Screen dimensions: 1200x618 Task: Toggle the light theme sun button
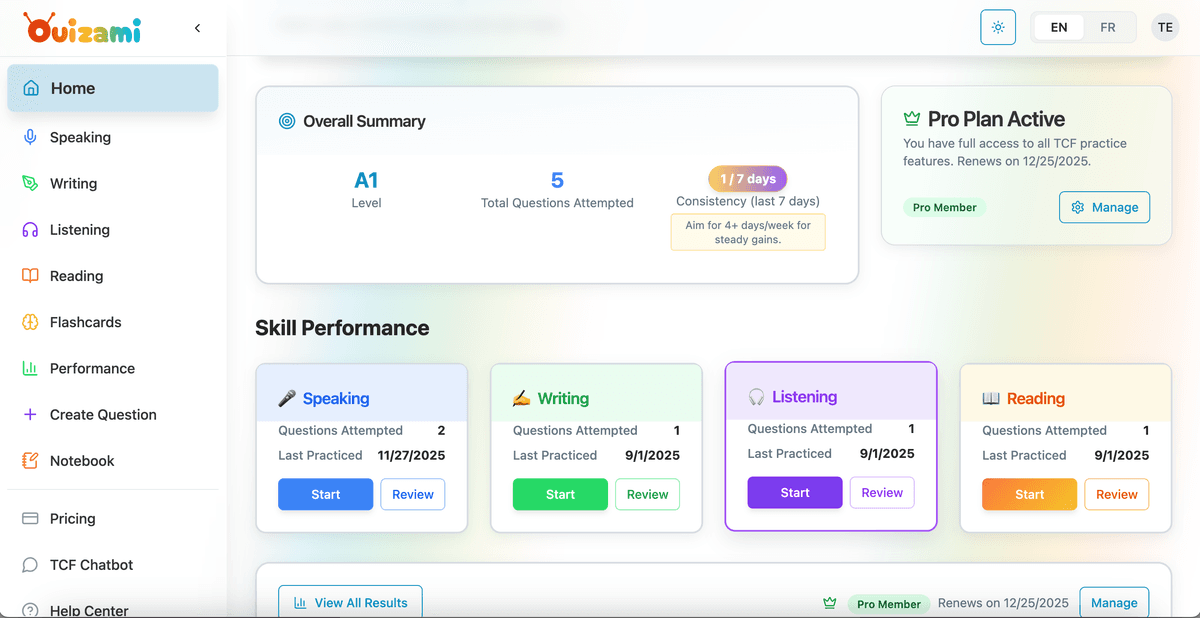click(x=997, y=27)
